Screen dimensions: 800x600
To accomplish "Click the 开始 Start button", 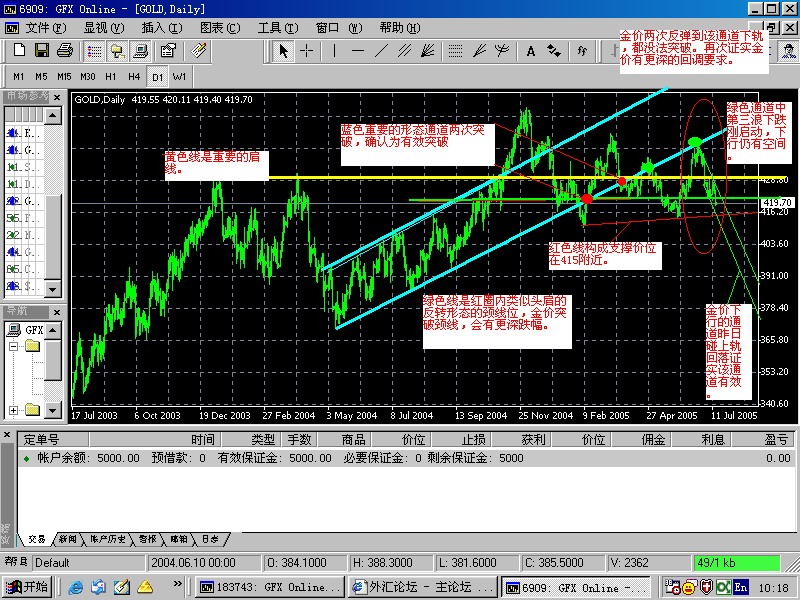I will click(x=26, y=587).
